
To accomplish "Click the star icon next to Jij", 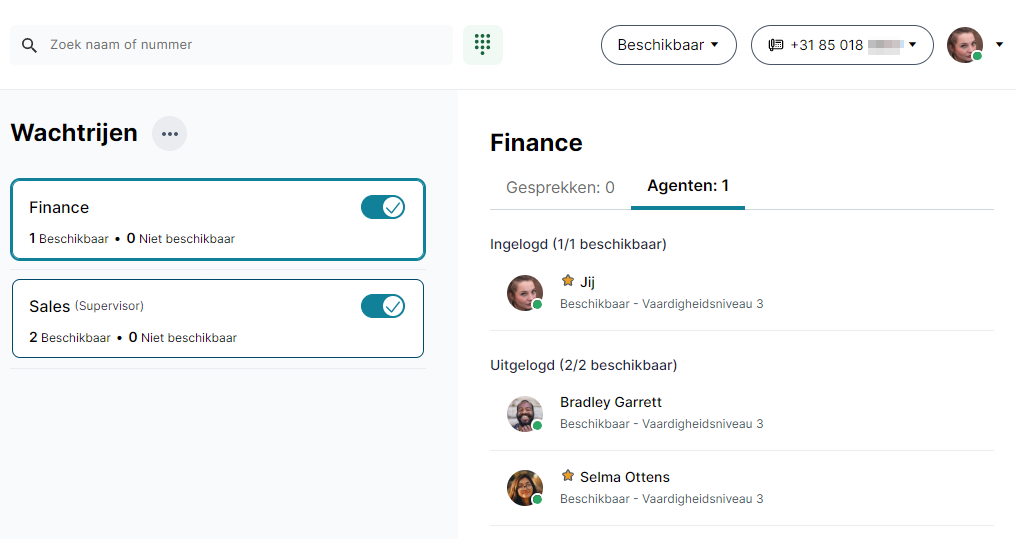I will [568, 281].
